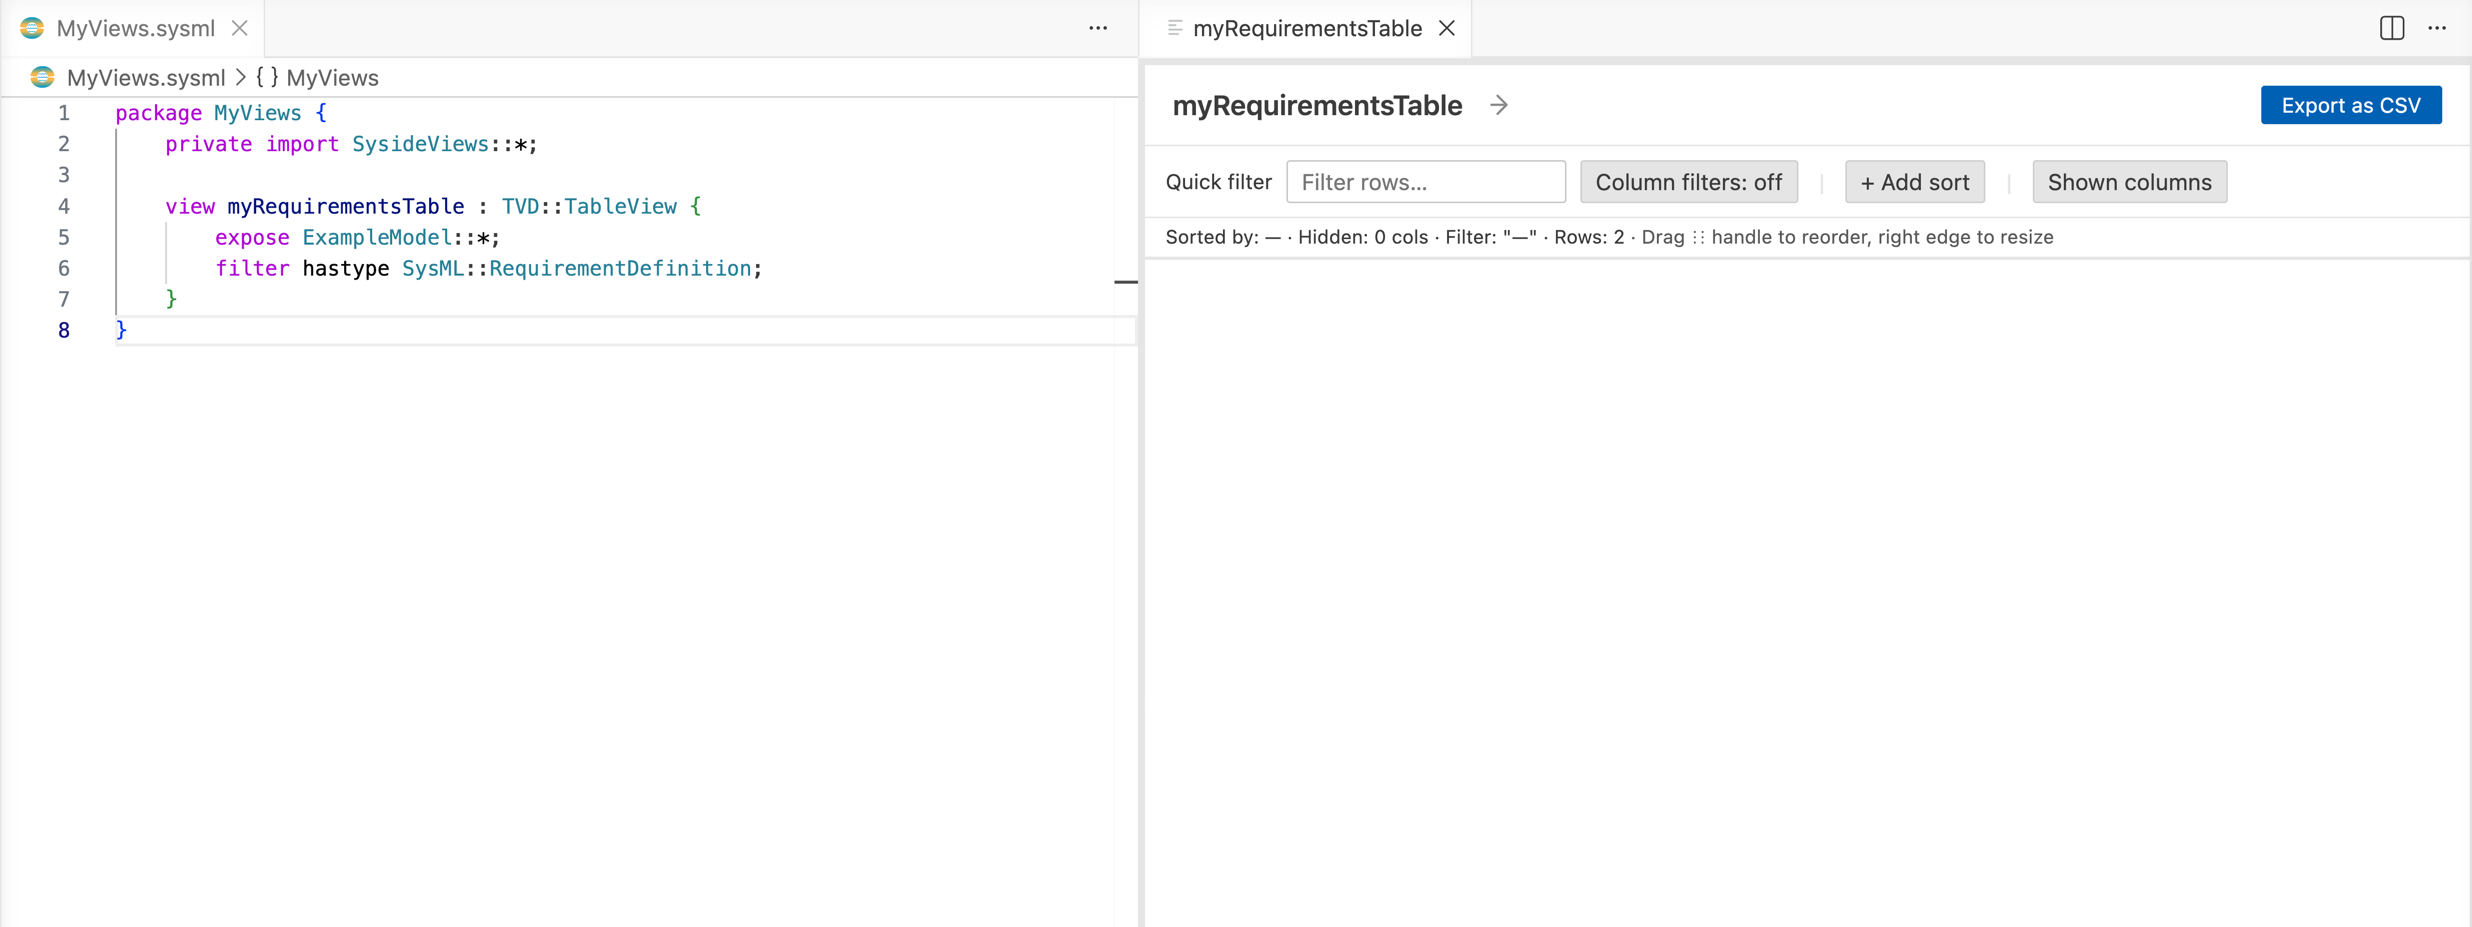Click the myRequirementsTable tab list icon
The width and height of the screenshot is (2472, 927).
coord(1175,28)
